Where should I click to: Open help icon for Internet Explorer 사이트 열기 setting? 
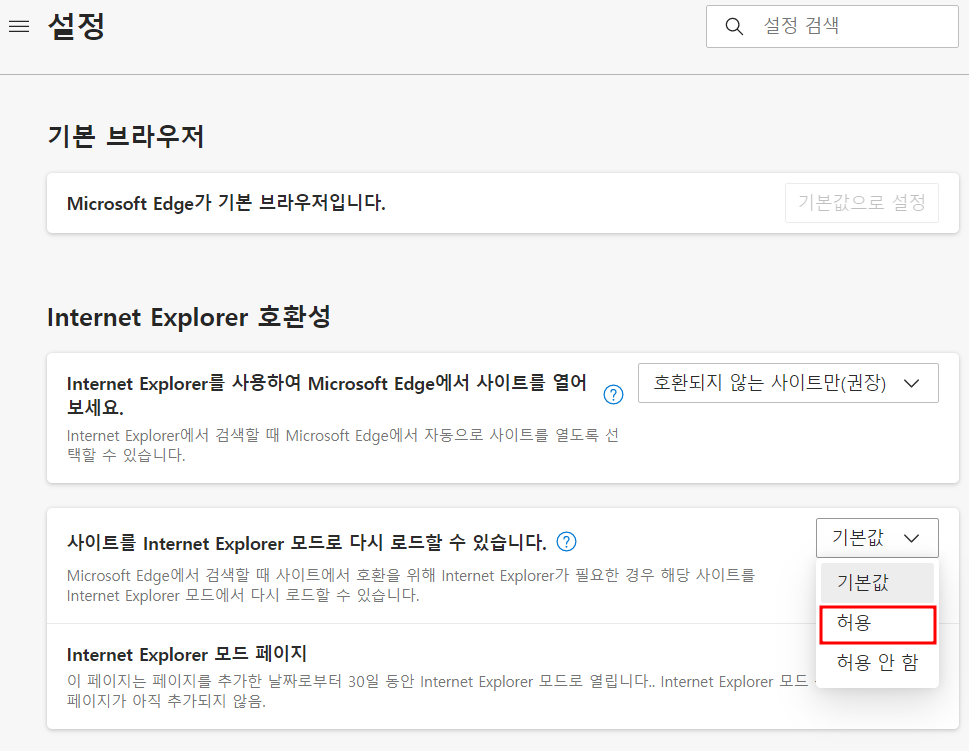point(613,394)
